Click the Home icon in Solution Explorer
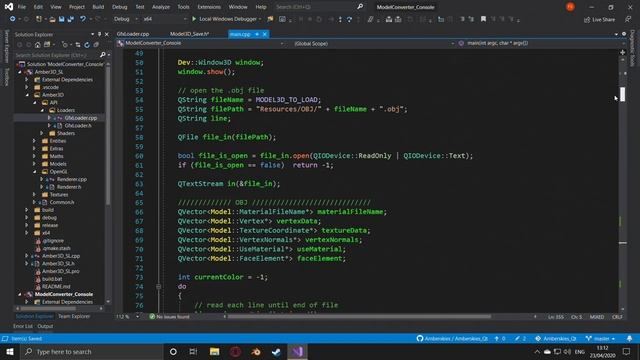Image resolution: width=640 pixels, height=360 pixels. coord(38,44)
